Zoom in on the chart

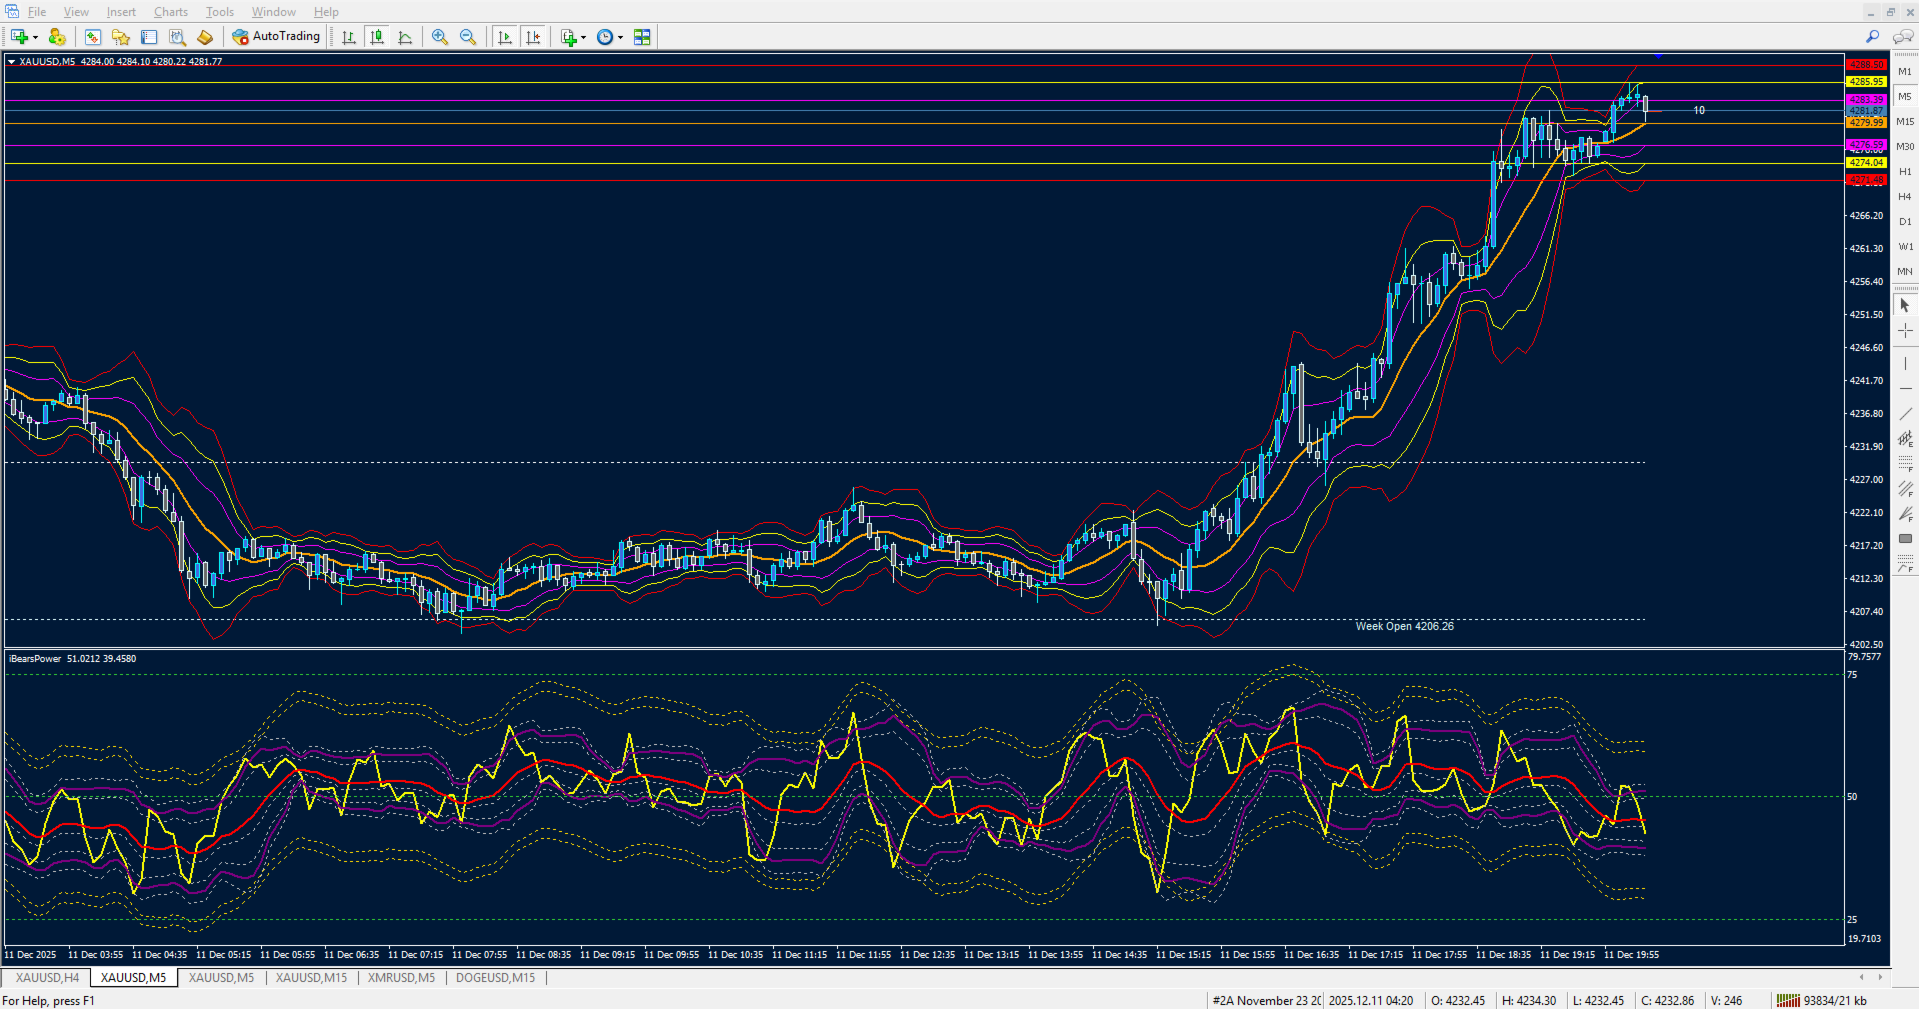[x=440, y=37]
